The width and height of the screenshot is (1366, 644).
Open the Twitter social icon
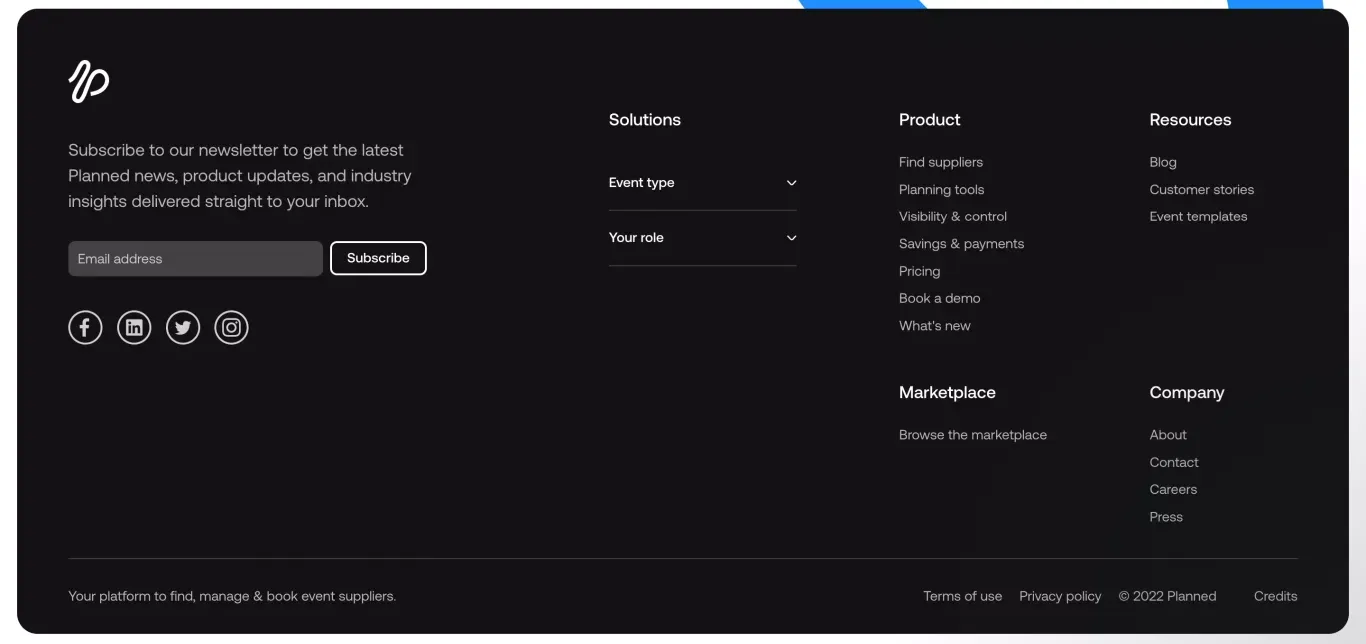click(x=183, y=327)
